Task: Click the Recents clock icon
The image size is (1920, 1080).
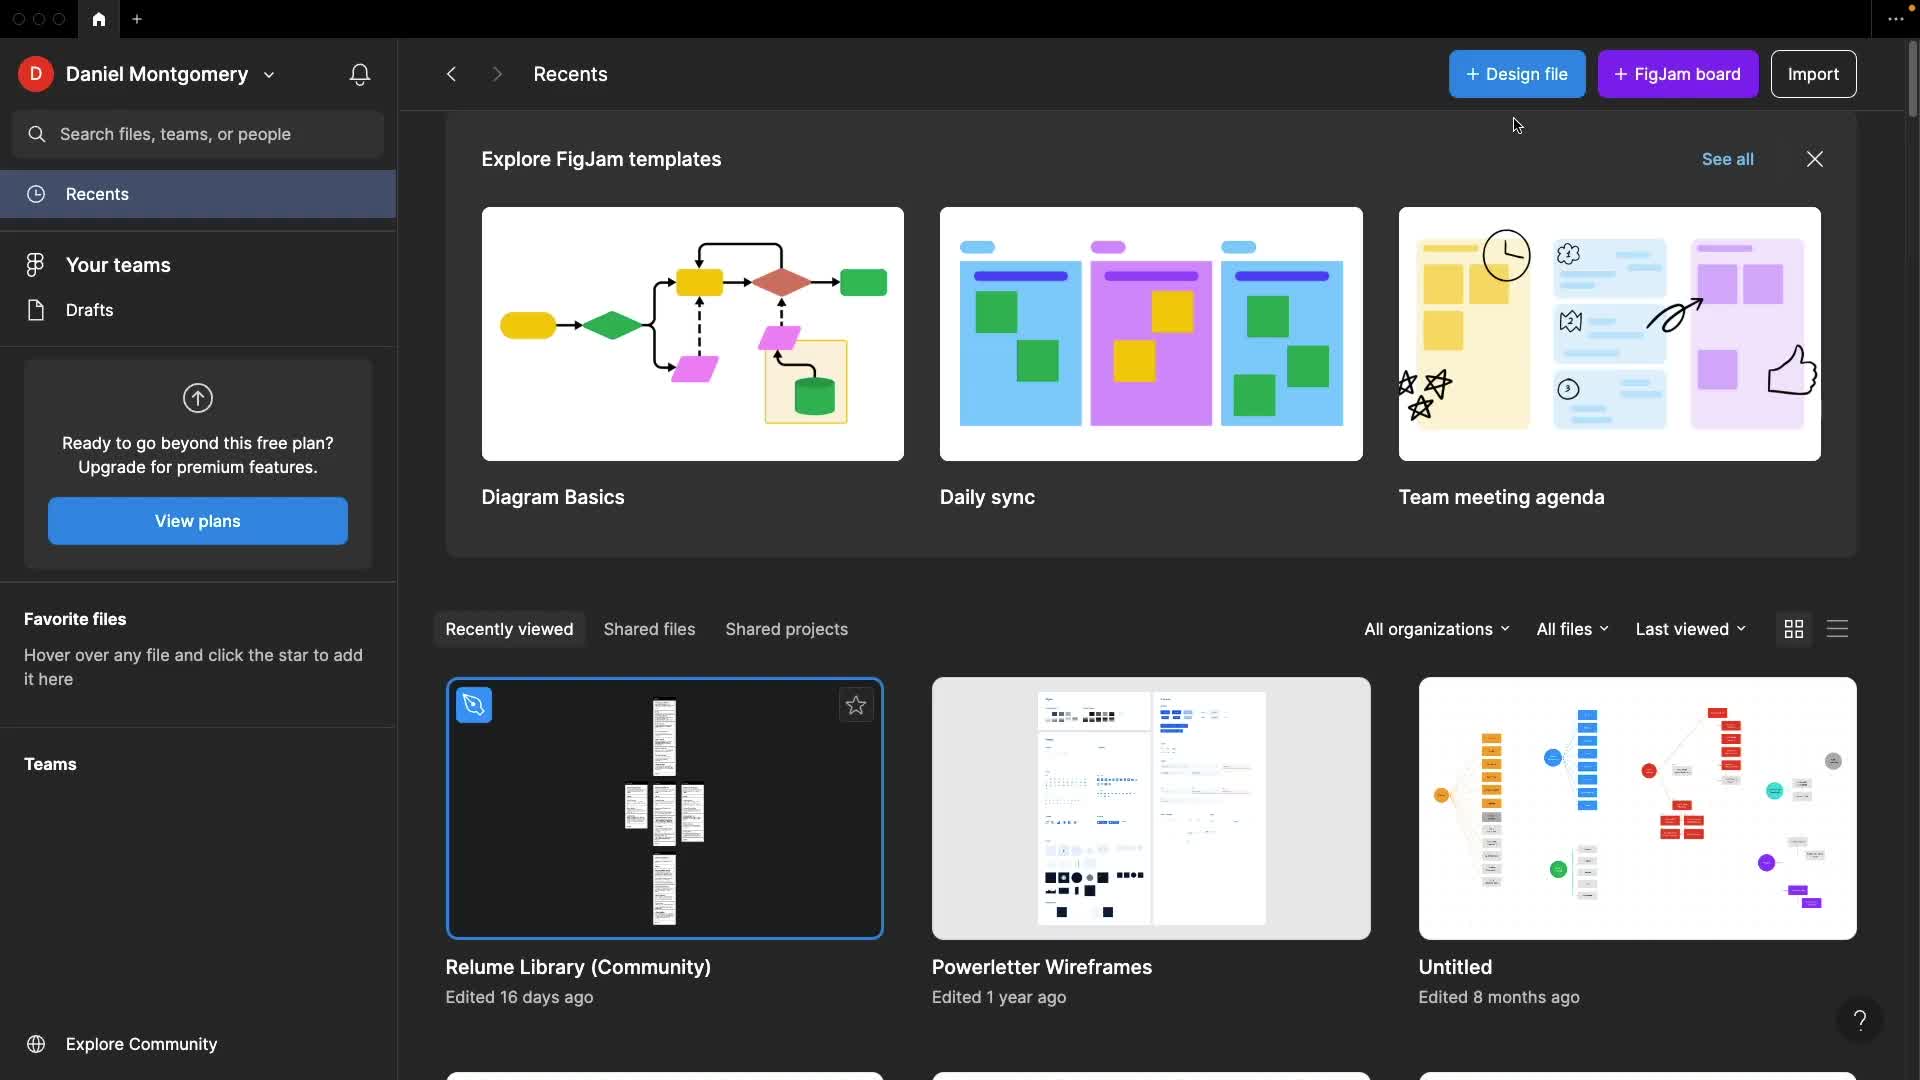Action: [x=36, y=194]
